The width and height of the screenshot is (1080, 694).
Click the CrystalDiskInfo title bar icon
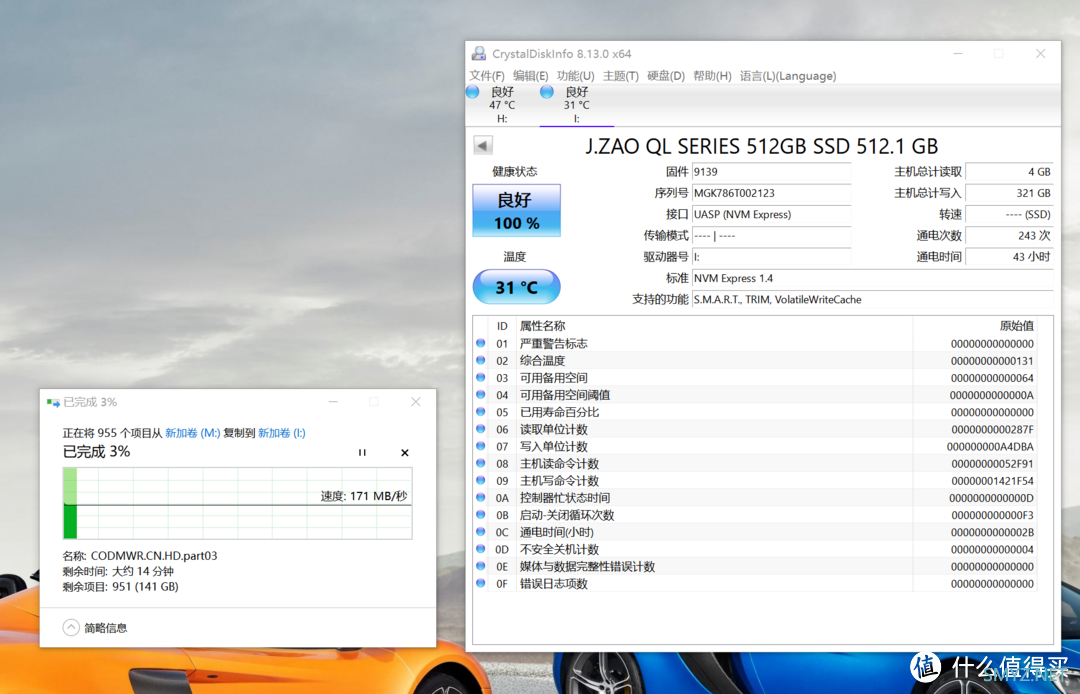tap(479, 54)
